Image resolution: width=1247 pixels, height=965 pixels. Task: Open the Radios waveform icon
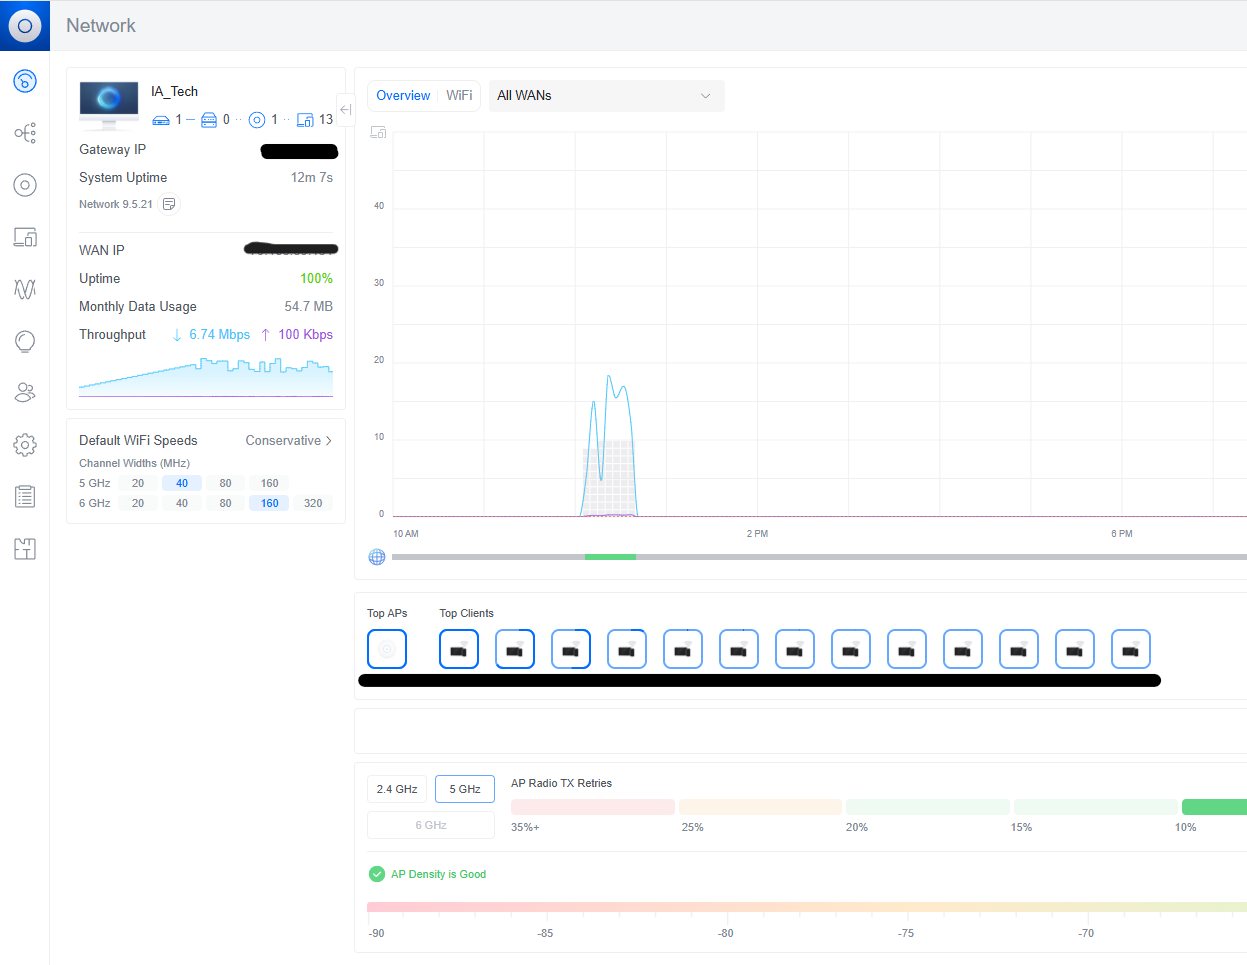click(x=25, y=289)
